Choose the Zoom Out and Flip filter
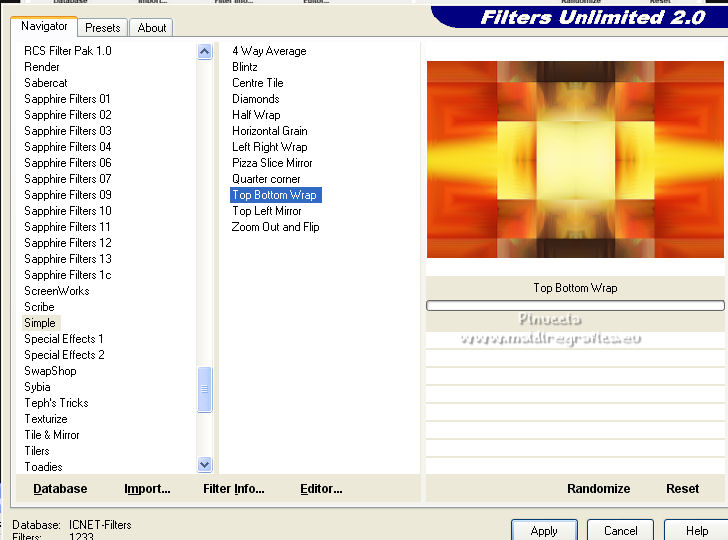 click(x=275, y=227)
